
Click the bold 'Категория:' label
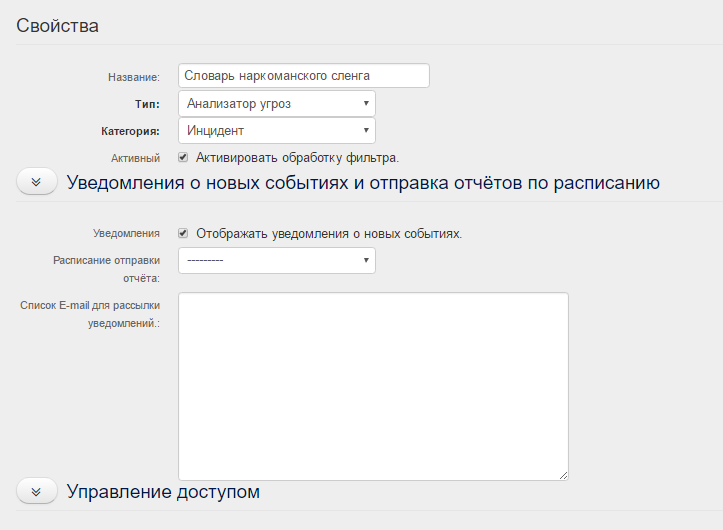pos(130,131)
